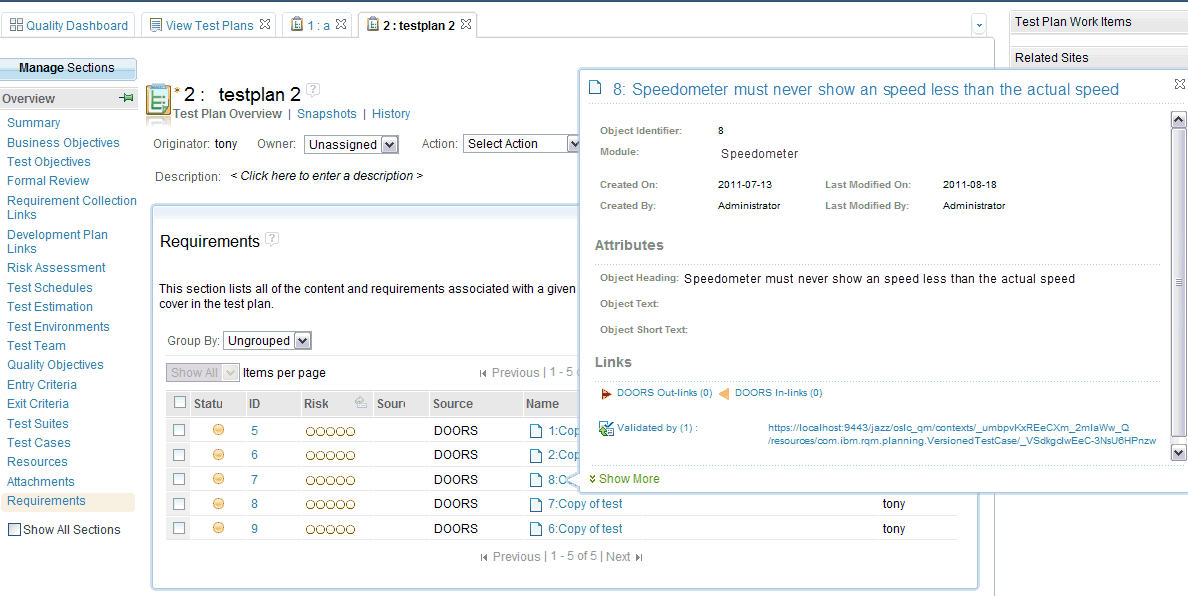The height and width of the screenshot is (596, 1188).
Task: Open the Snapshots link
Action: 327,113
